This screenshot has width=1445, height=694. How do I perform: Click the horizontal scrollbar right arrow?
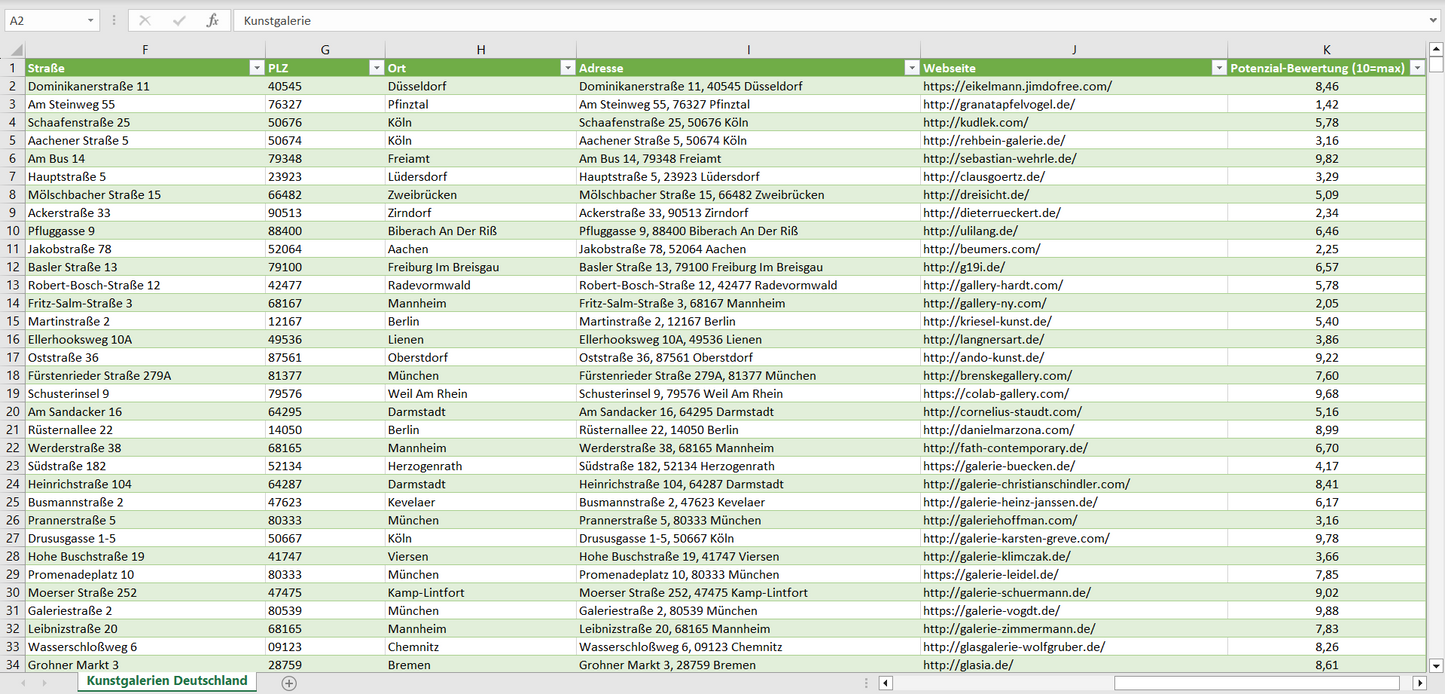tap(1419, 683)
